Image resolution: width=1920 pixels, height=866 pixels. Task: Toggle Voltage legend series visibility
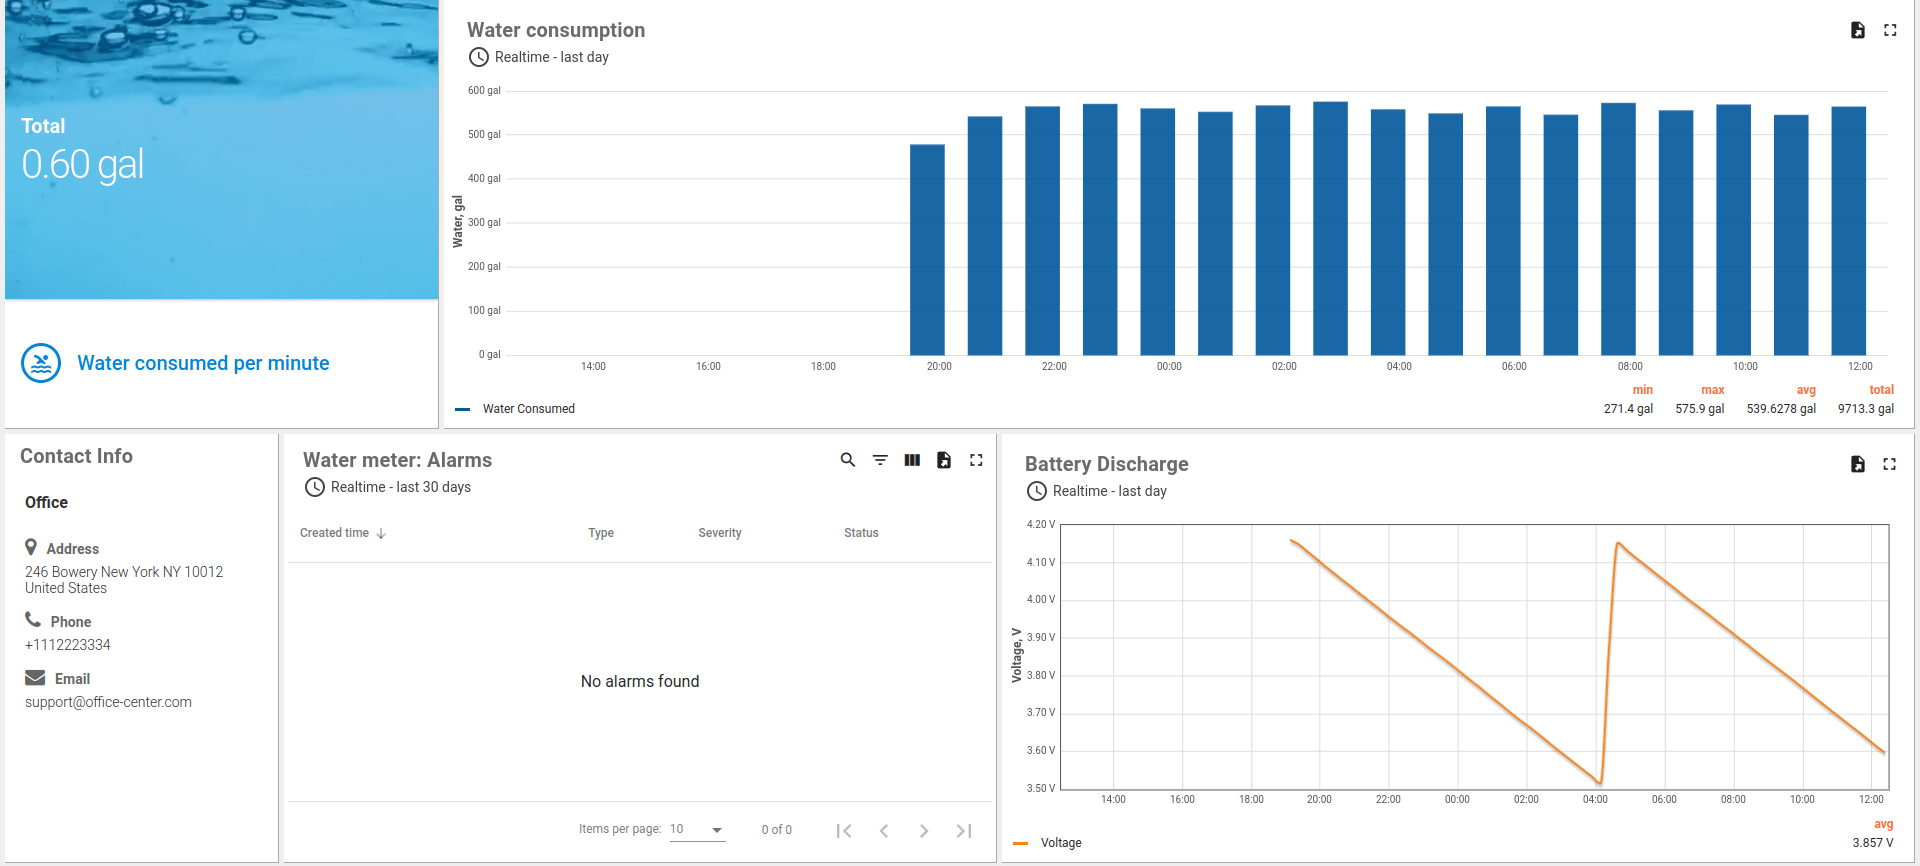point(1060,843)
